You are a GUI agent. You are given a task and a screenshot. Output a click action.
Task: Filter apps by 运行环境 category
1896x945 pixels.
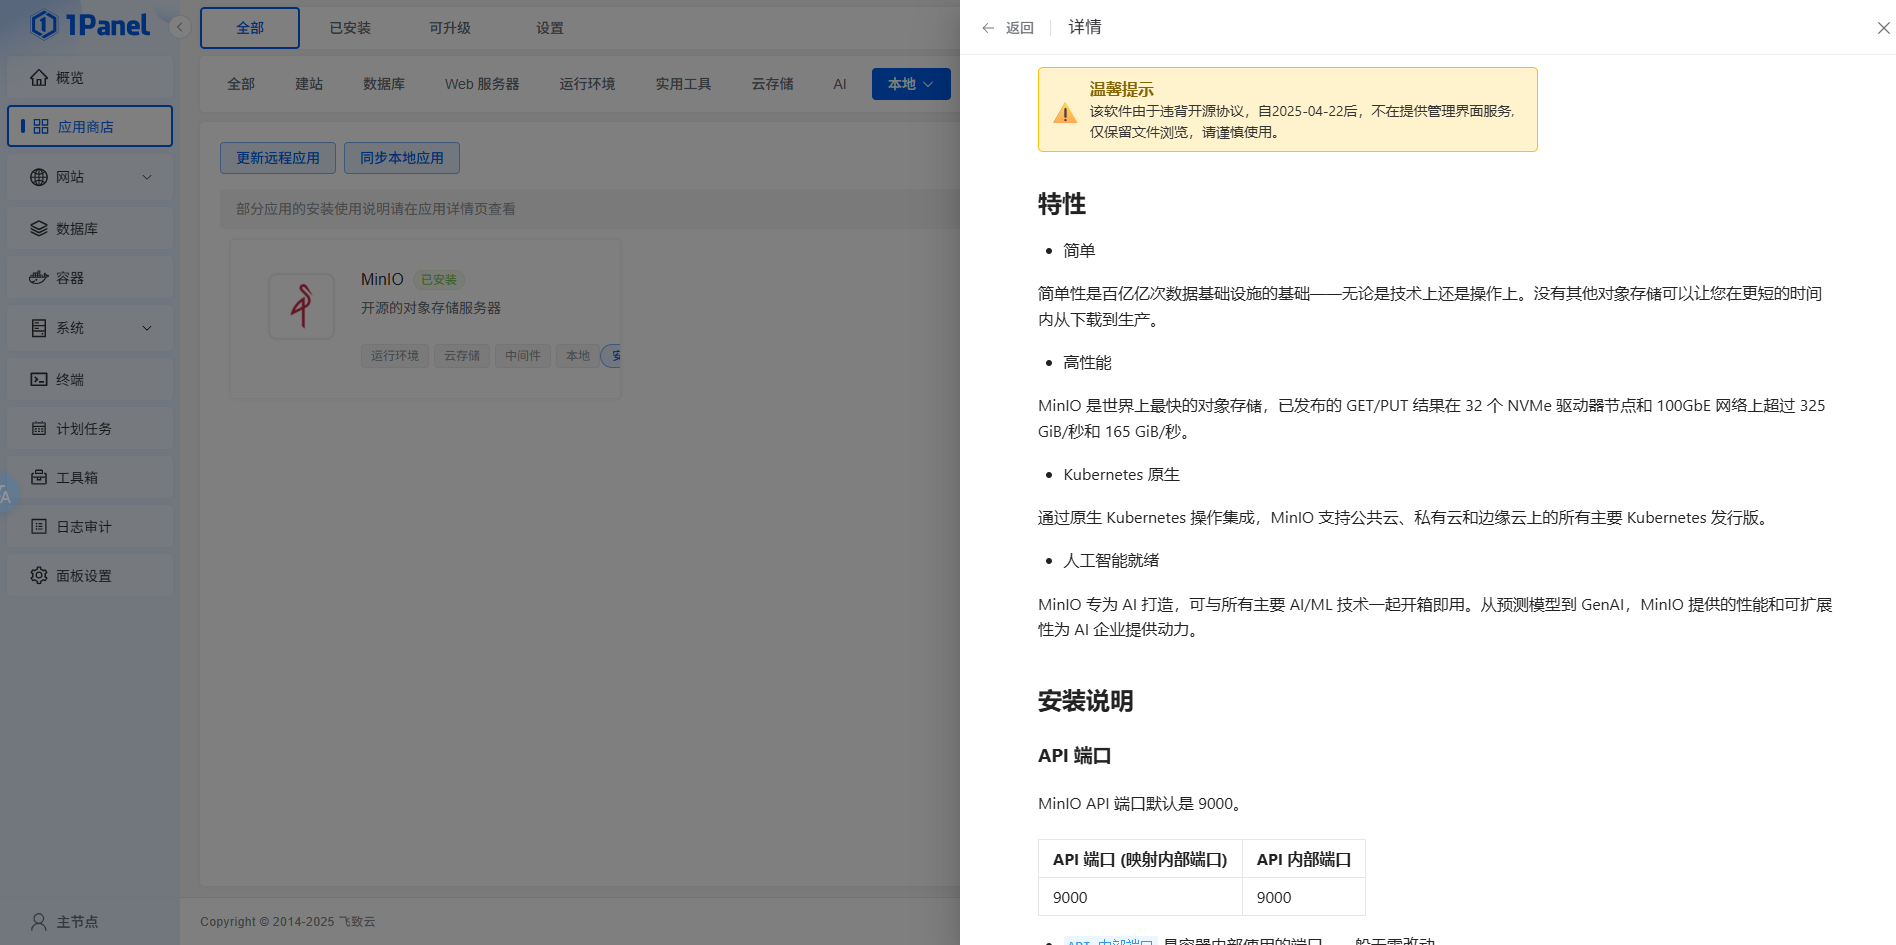point(587,84)
